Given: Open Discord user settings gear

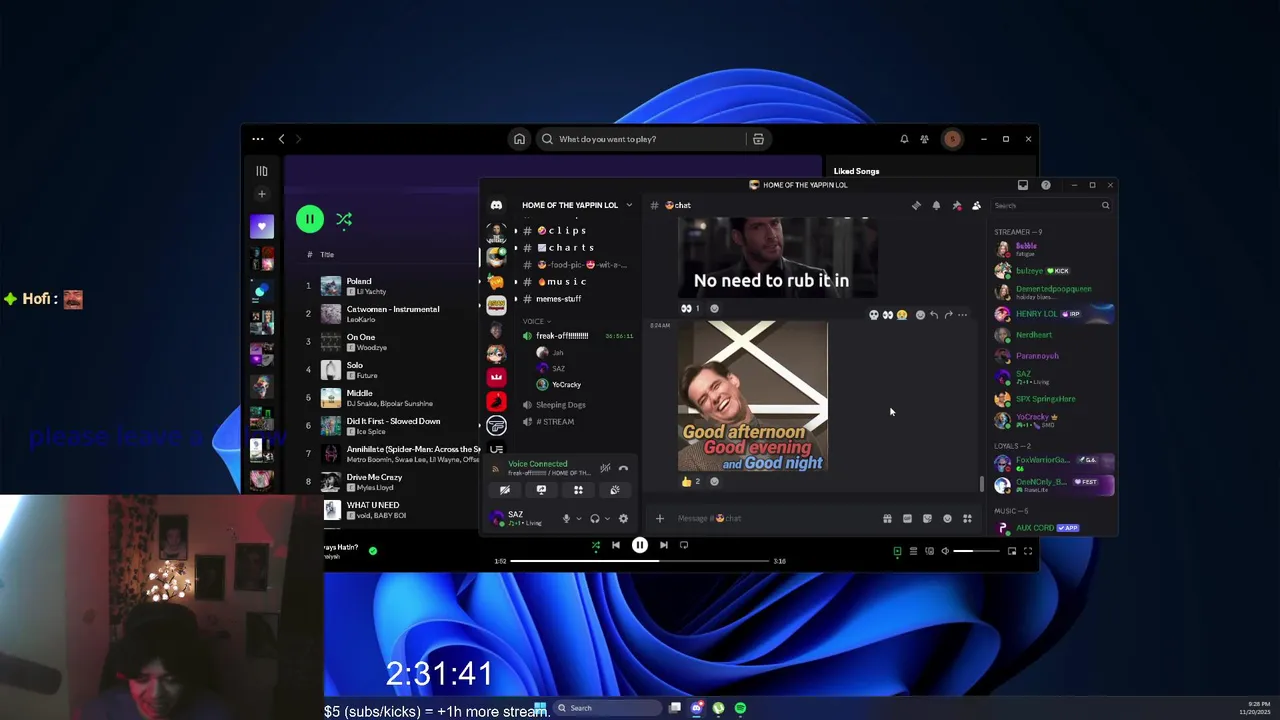Looking at the screenshot, I should click(623, 518).
